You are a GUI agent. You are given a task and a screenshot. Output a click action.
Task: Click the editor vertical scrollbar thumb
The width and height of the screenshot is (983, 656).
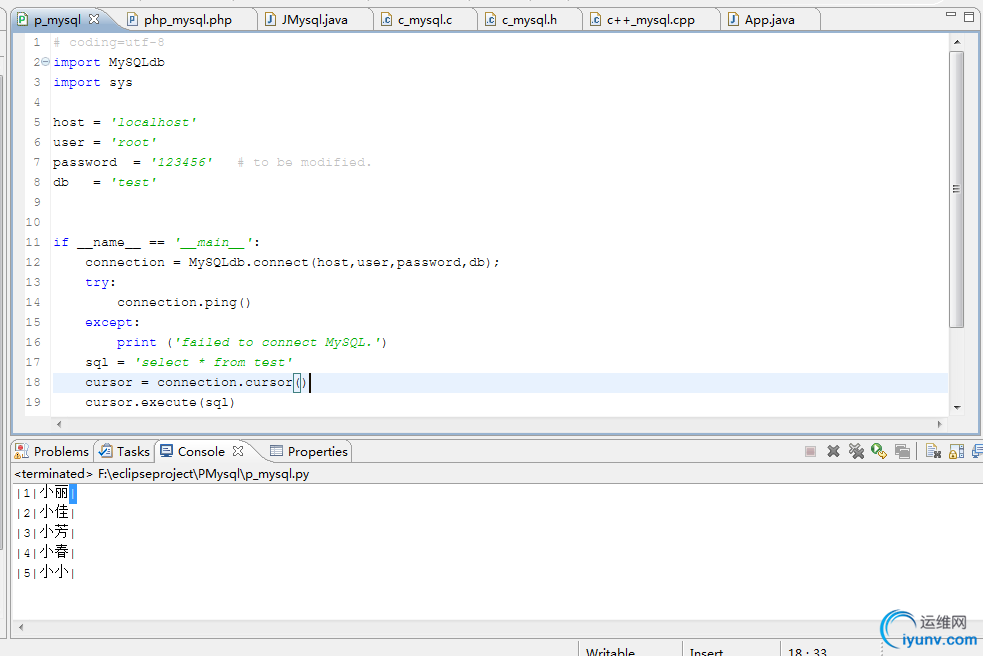956,189
